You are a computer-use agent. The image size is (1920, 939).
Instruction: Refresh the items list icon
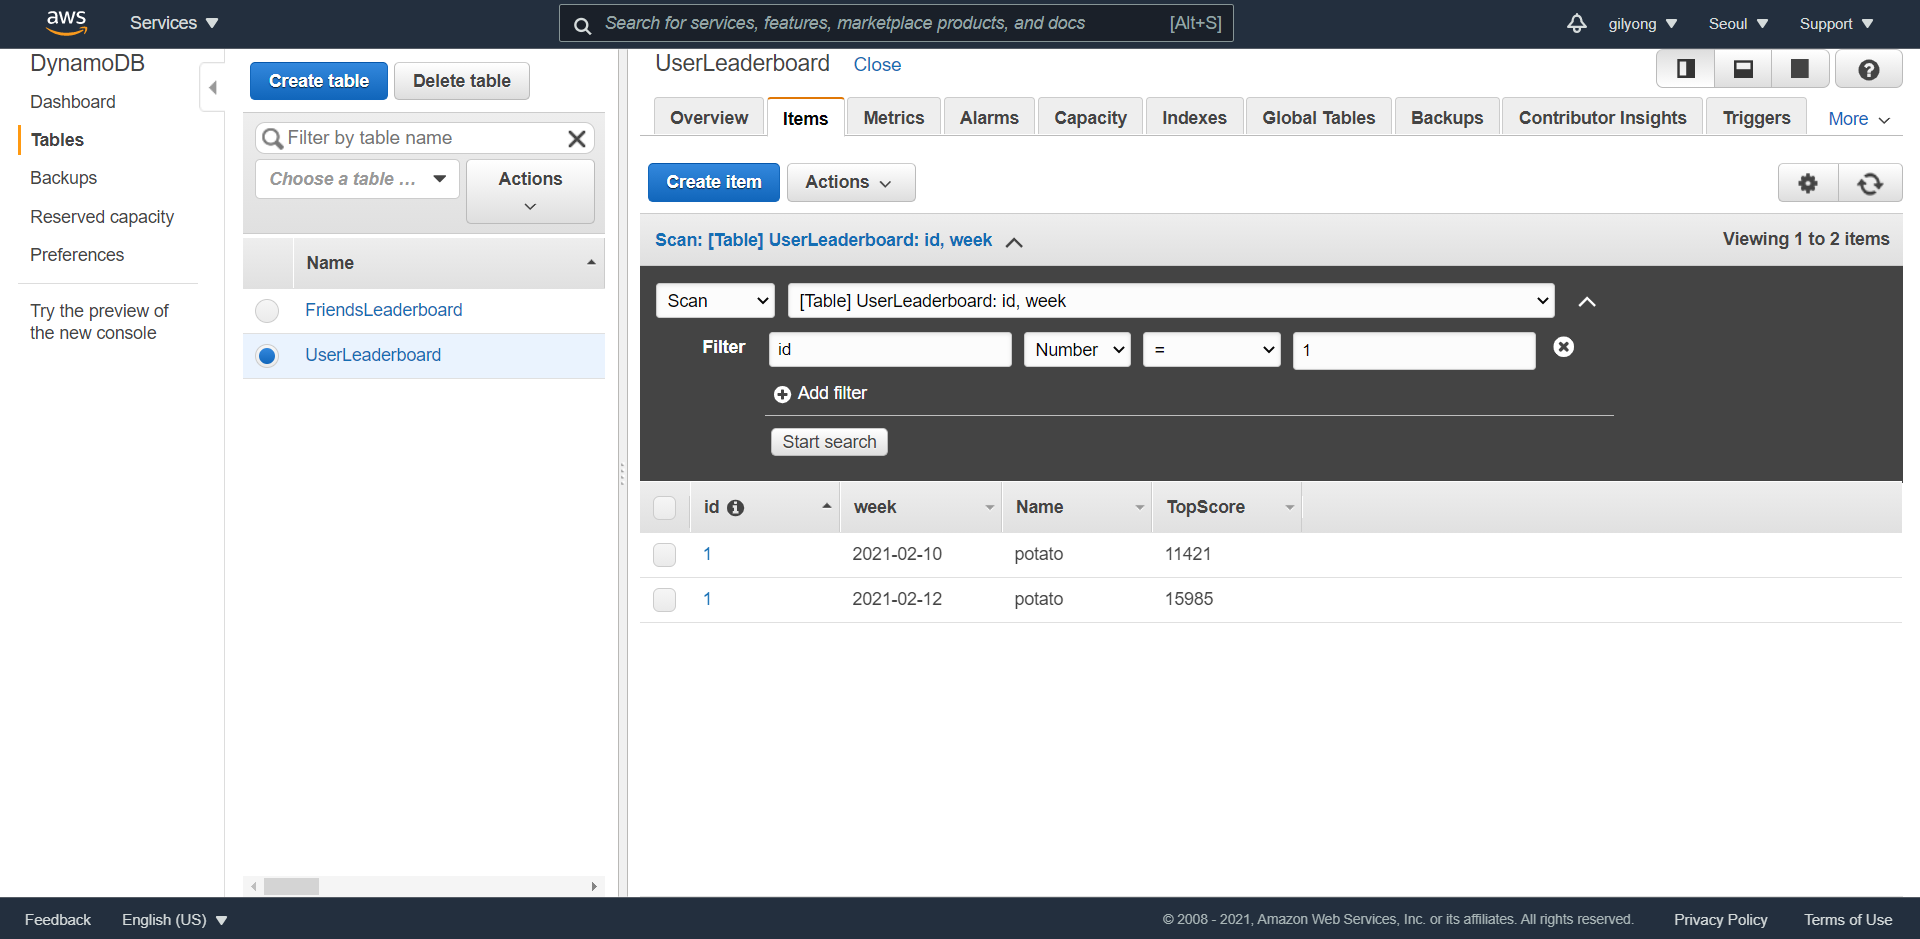point(1870,183)
